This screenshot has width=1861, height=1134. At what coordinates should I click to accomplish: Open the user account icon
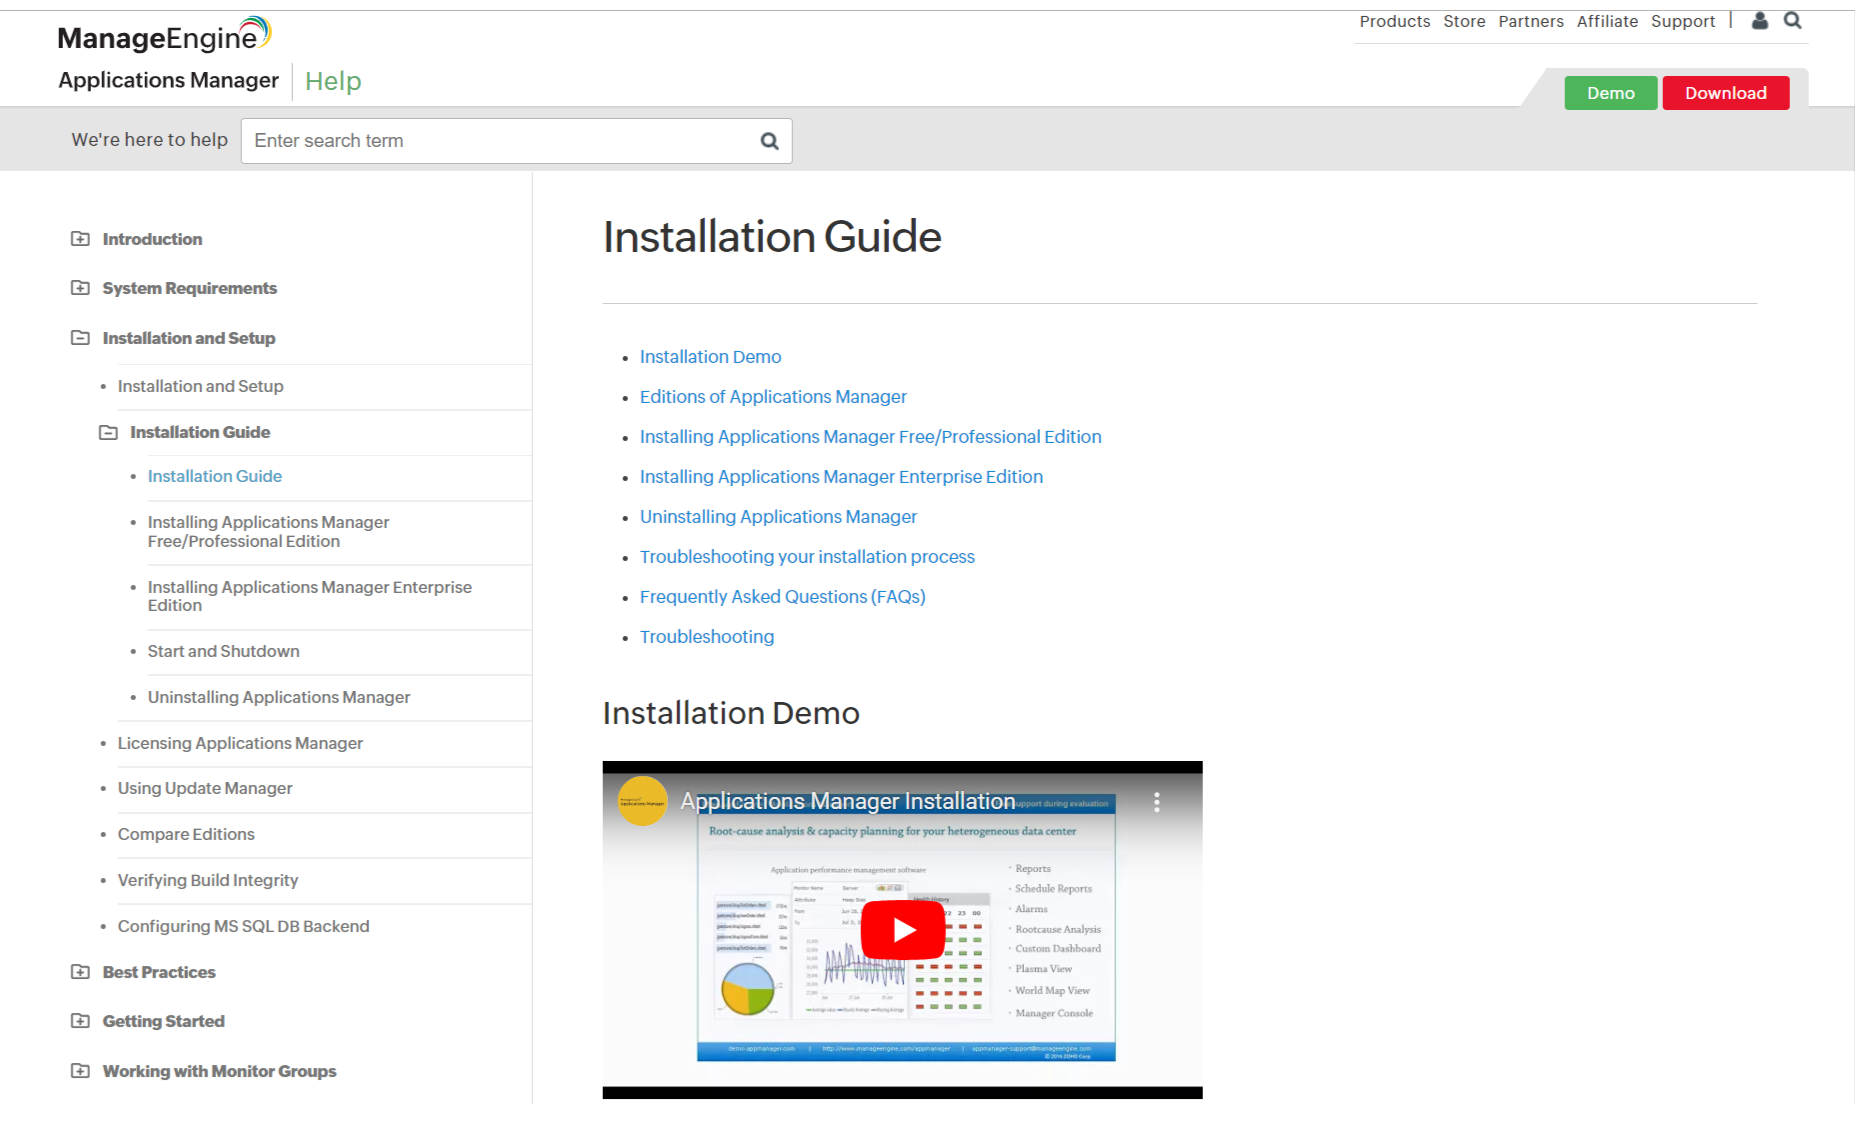pyautogui.click(x=1760, y=20)
